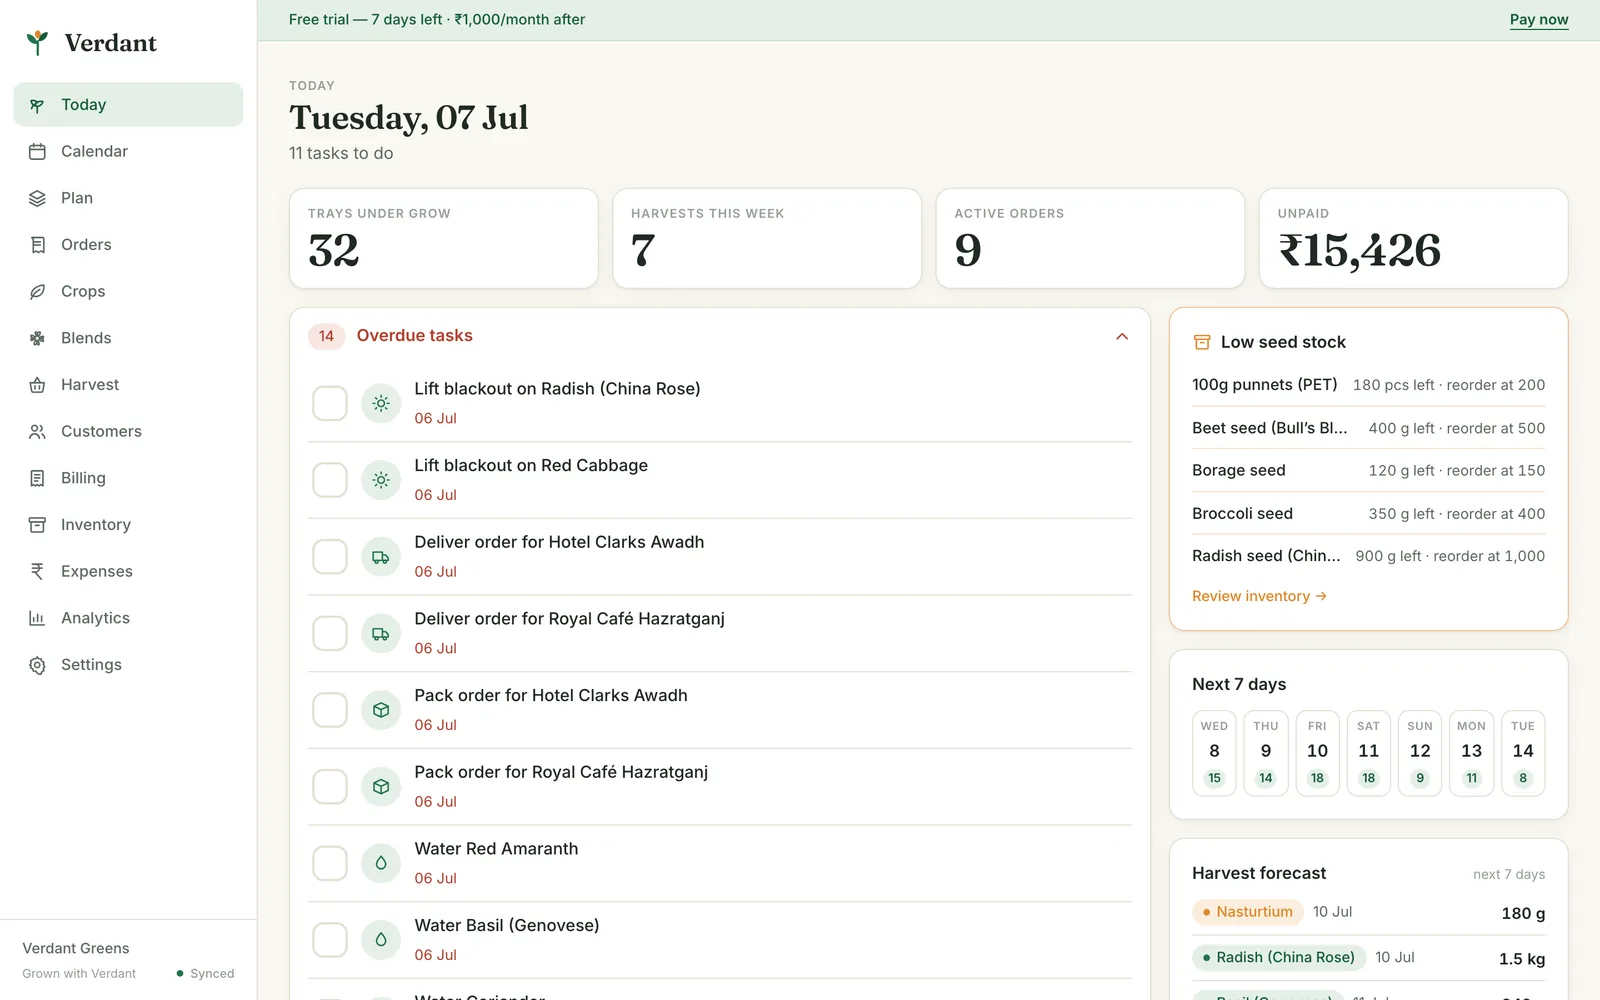Tick Pack order for Hotel Clarks Awadh
This screenshot has width=1600, height=1000.
click(330, 710)
